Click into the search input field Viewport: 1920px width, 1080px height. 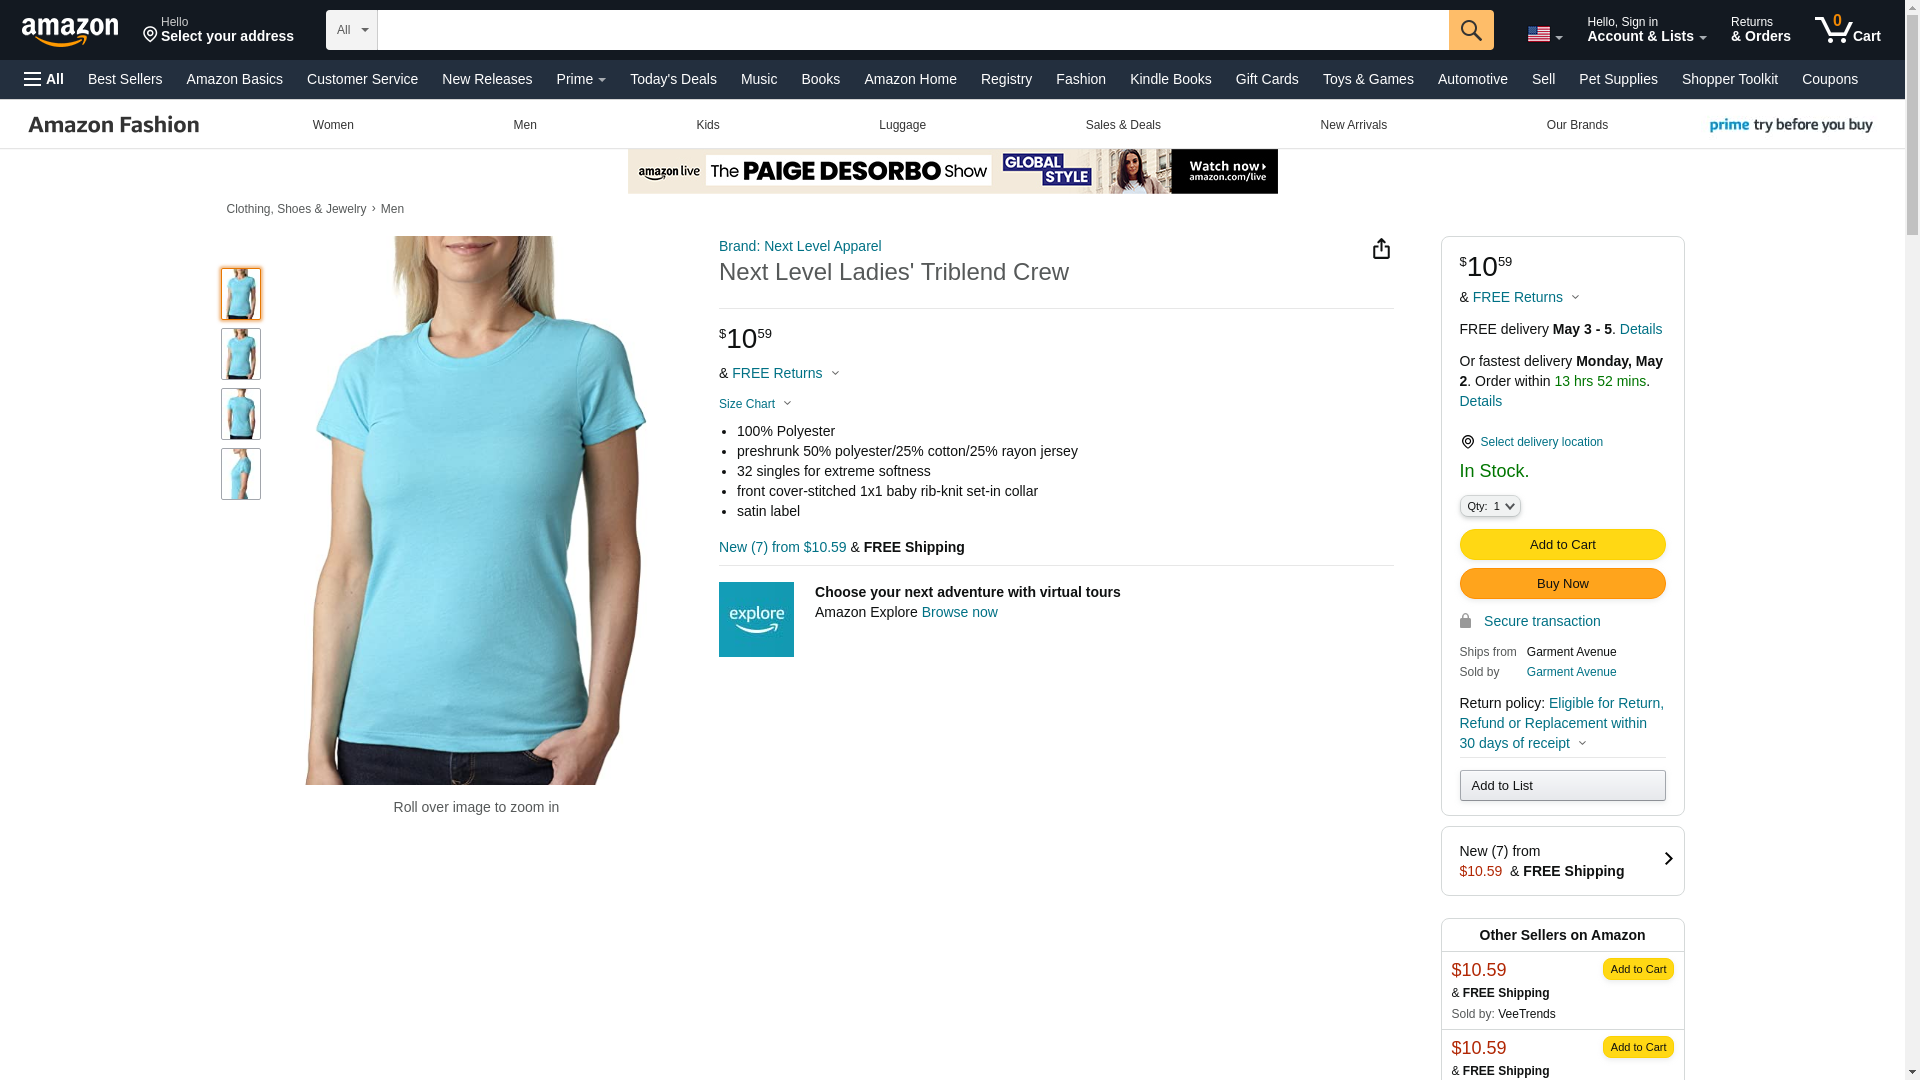click(912, 30)
